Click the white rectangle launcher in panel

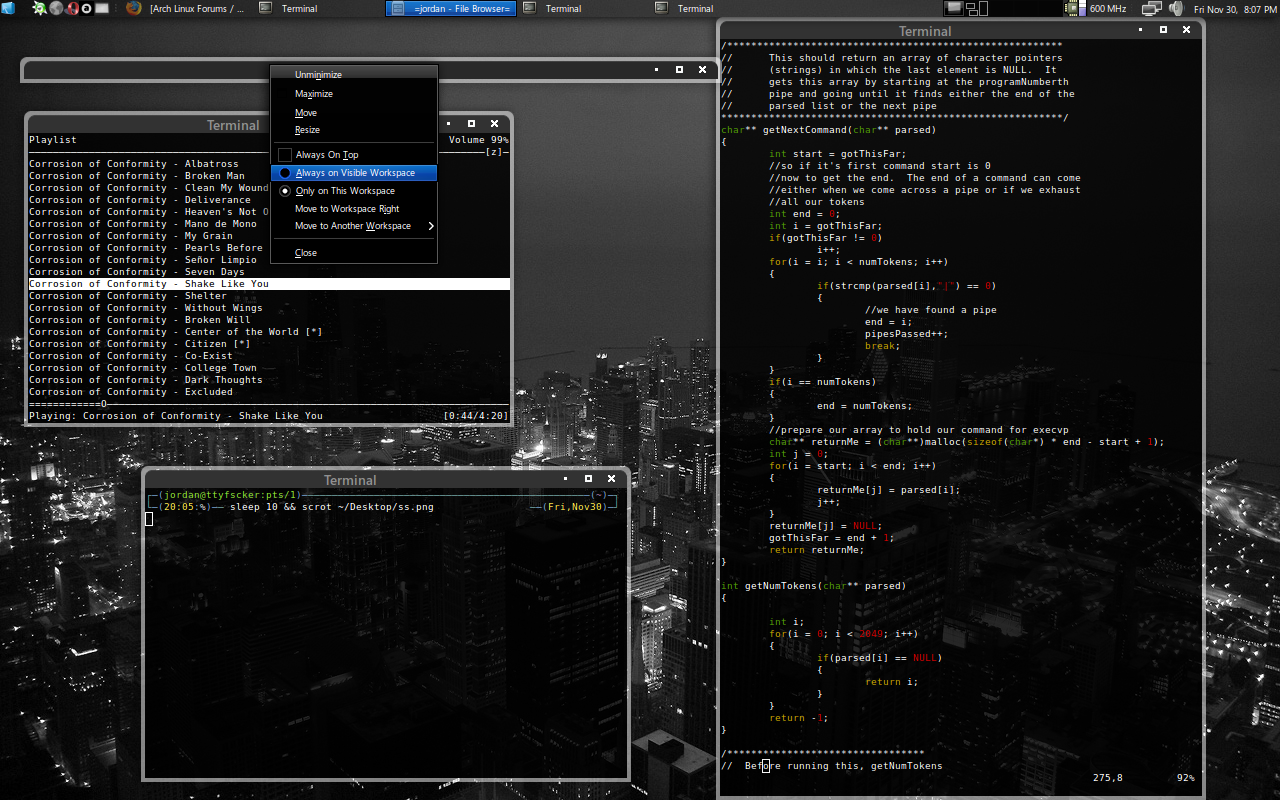click(x=102, y=8)
